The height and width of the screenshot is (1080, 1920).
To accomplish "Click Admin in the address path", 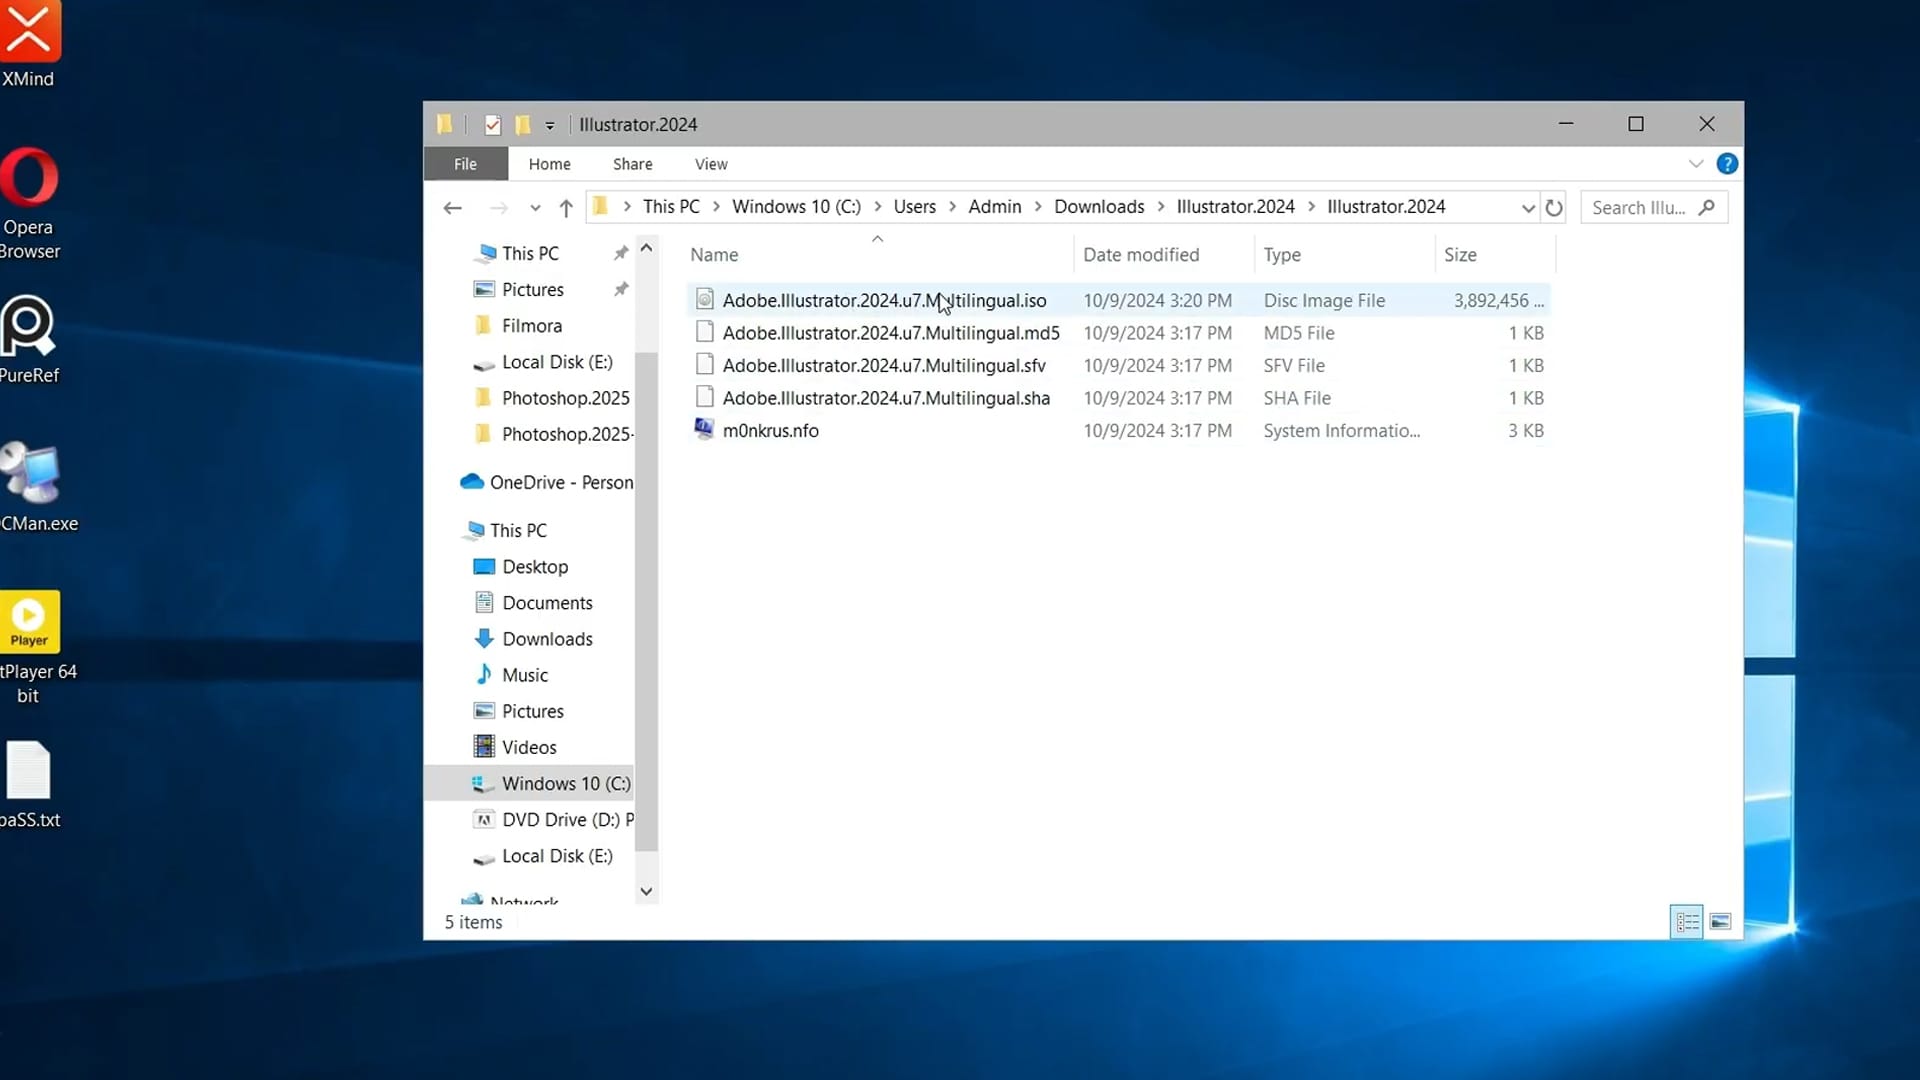I will coord(994,207).
